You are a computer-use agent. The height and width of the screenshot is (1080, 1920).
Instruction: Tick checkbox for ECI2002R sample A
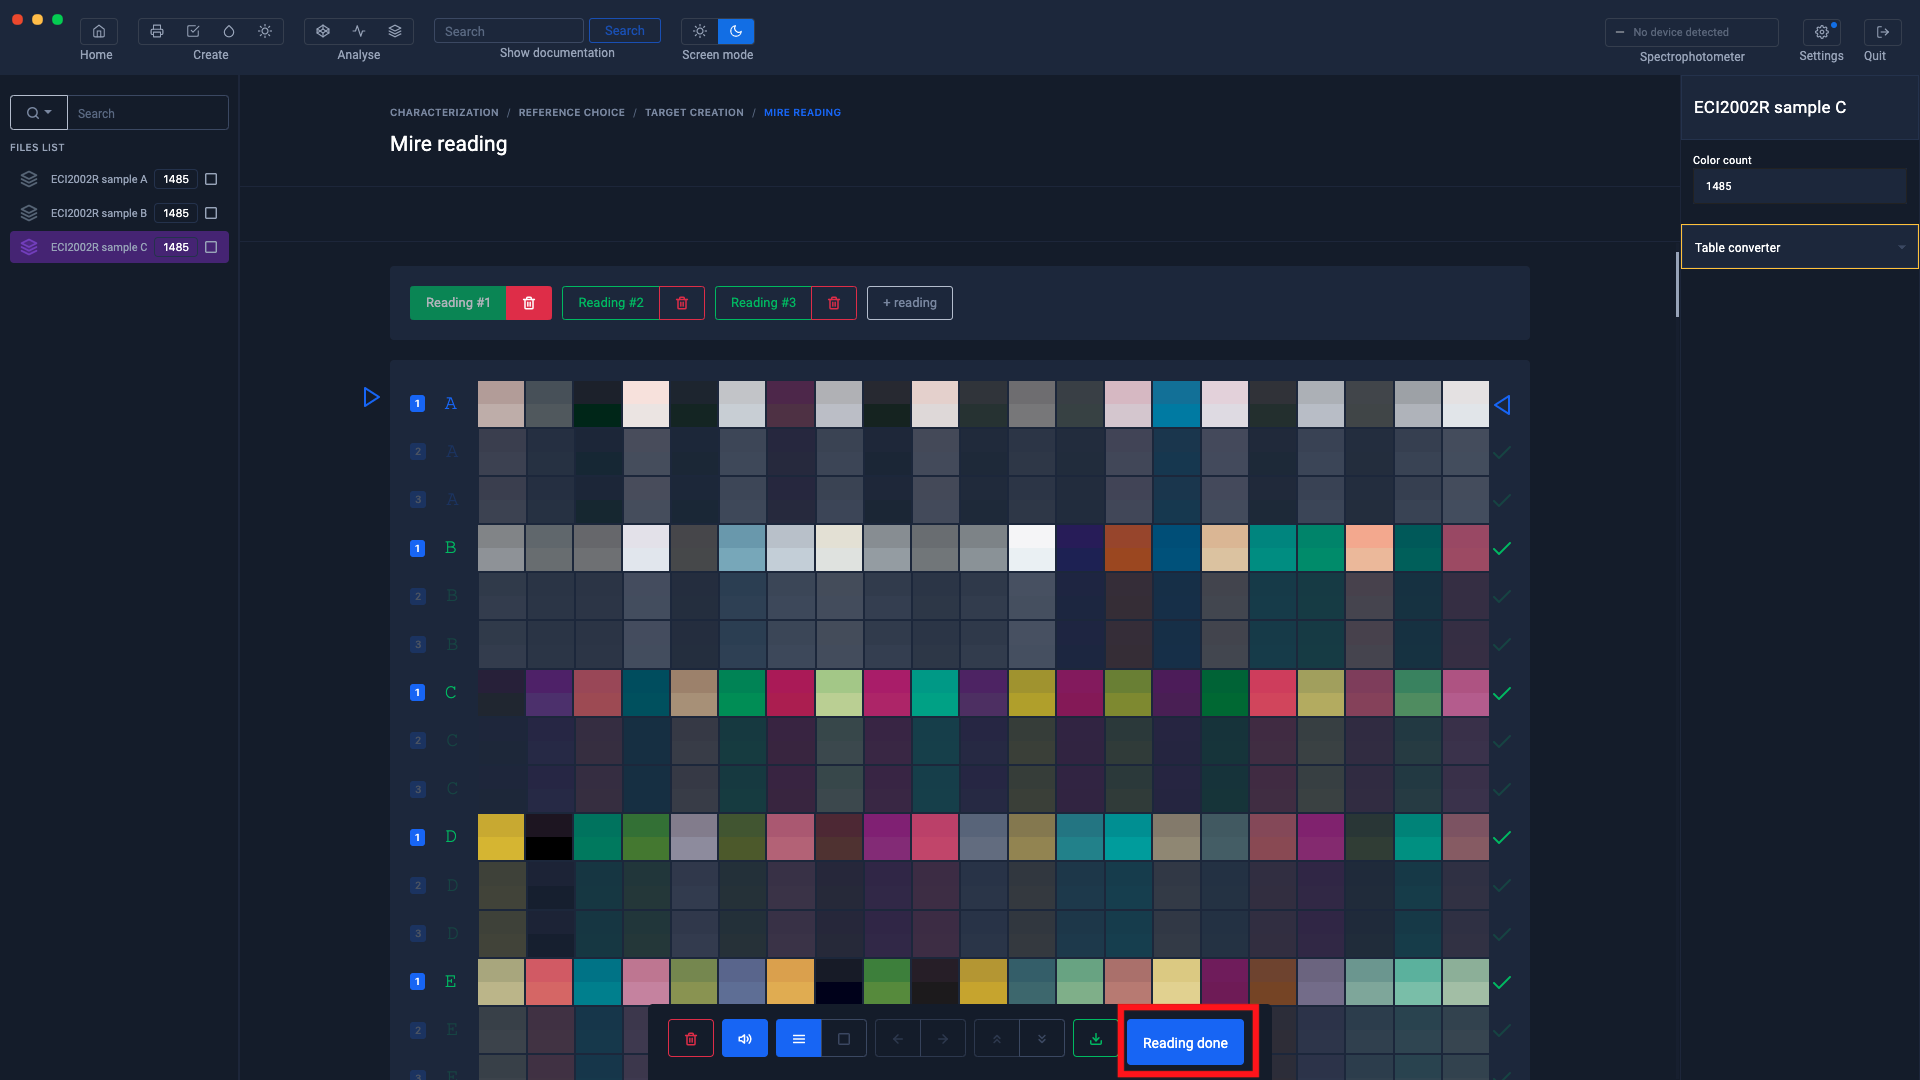(211, 179)
